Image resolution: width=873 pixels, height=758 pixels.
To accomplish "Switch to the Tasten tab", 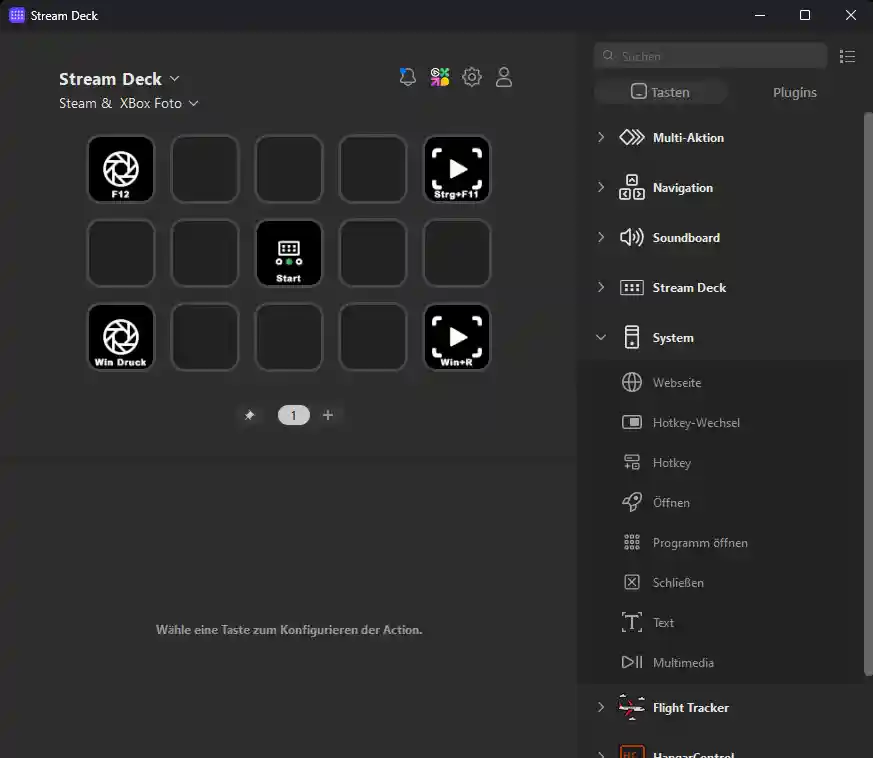I will pos(661,92).
